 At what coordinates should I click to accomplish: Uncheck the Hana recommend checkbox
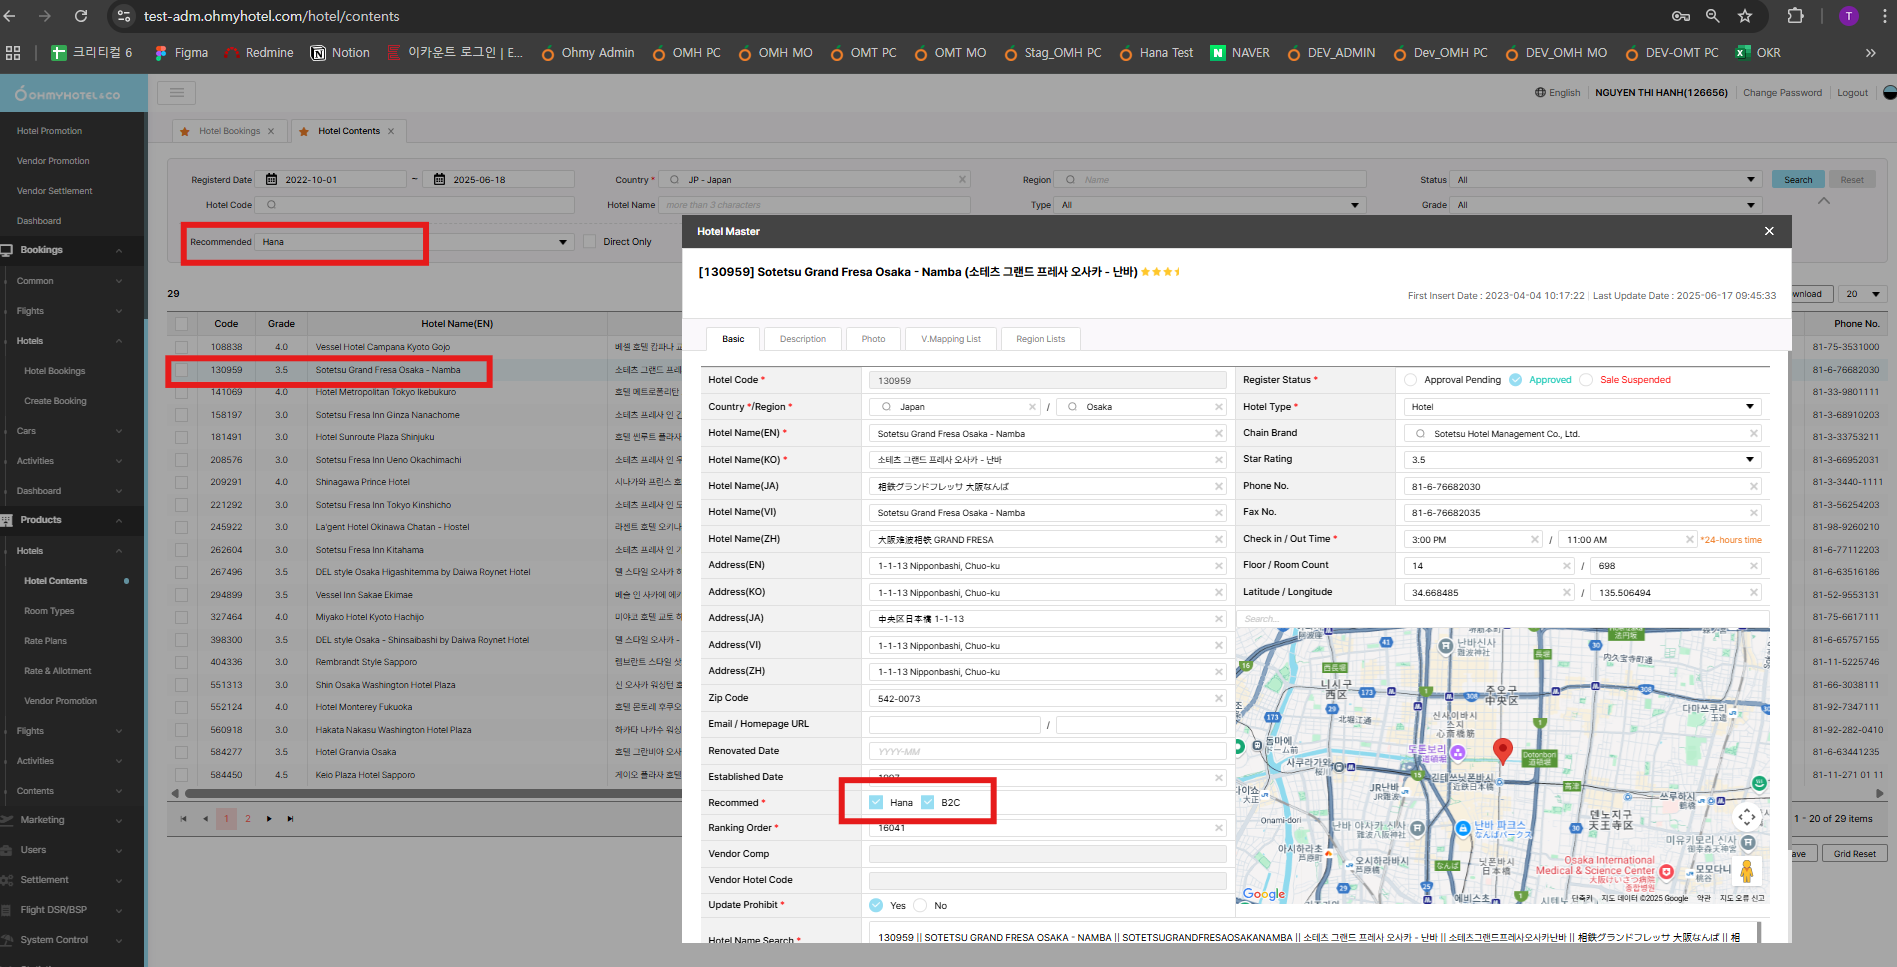click(x=877, y=802)
